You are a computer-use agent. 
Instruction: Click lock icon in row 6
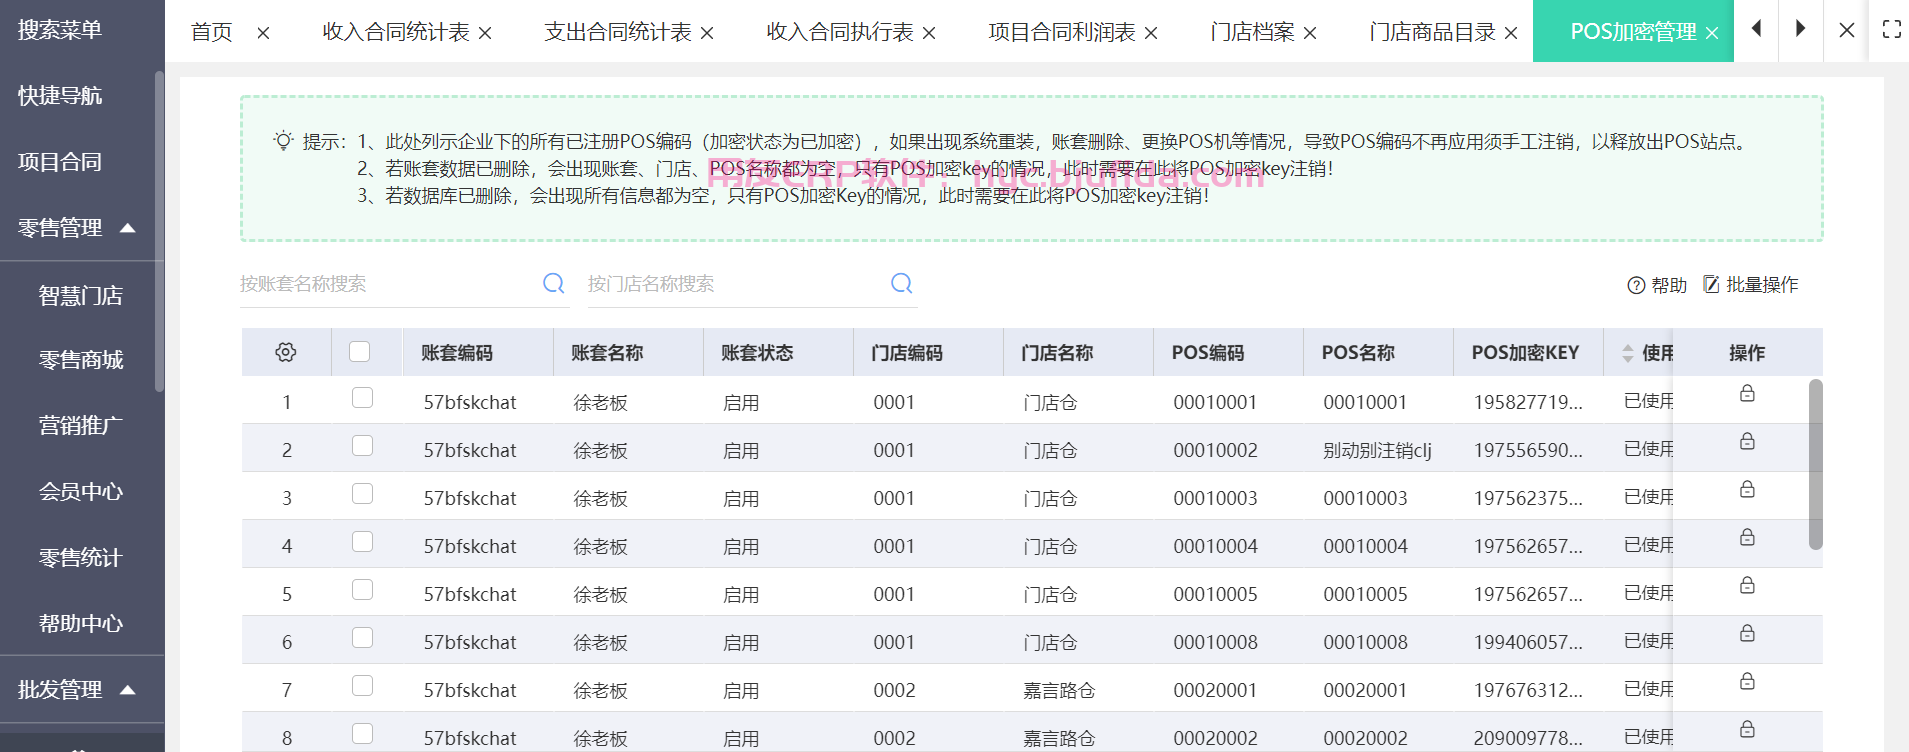point(1747,633)
